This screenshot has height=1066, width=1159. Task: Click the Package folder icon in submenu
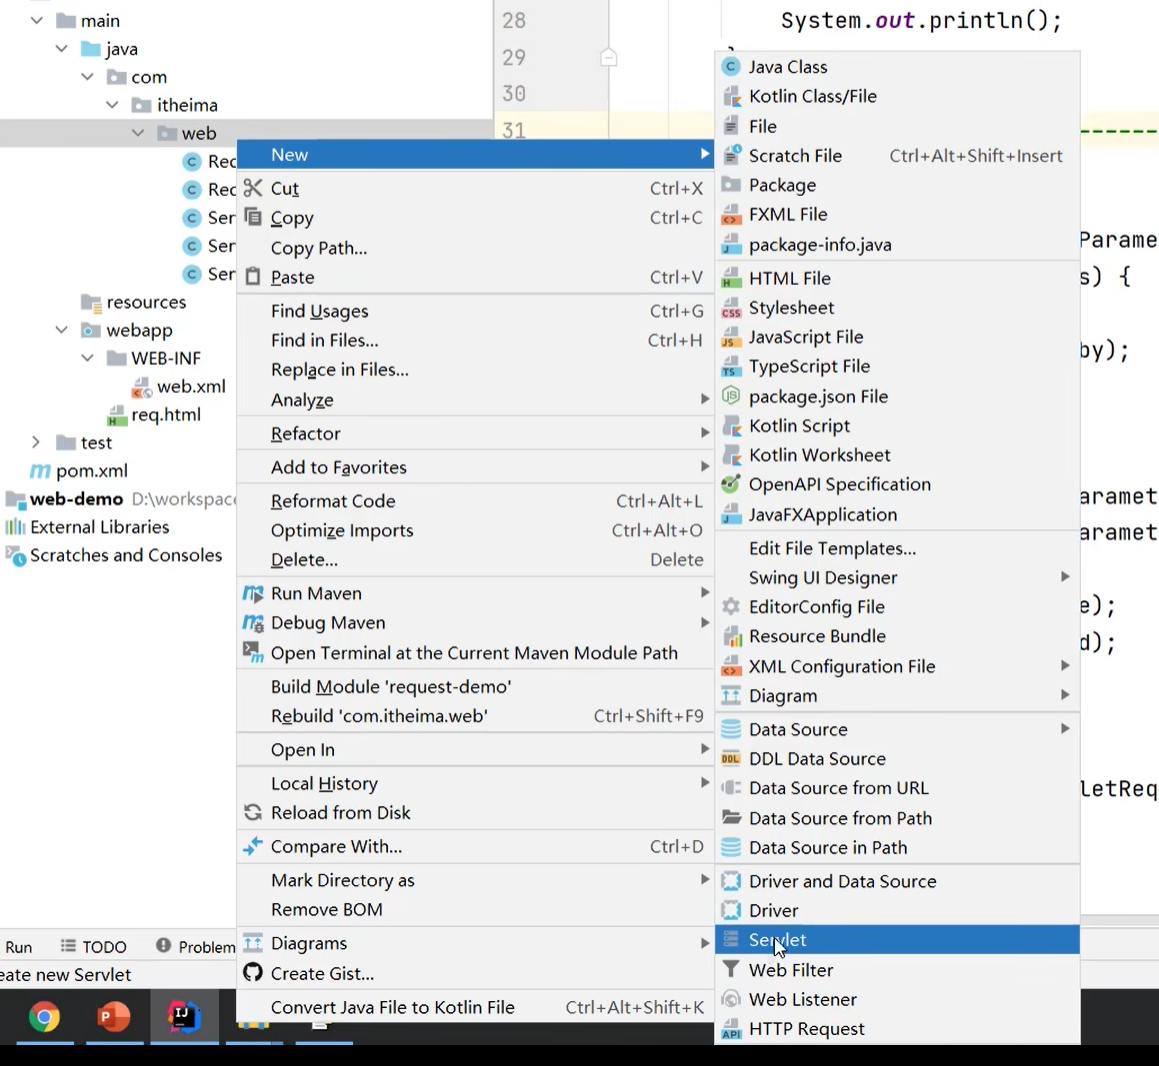(731, 185)
